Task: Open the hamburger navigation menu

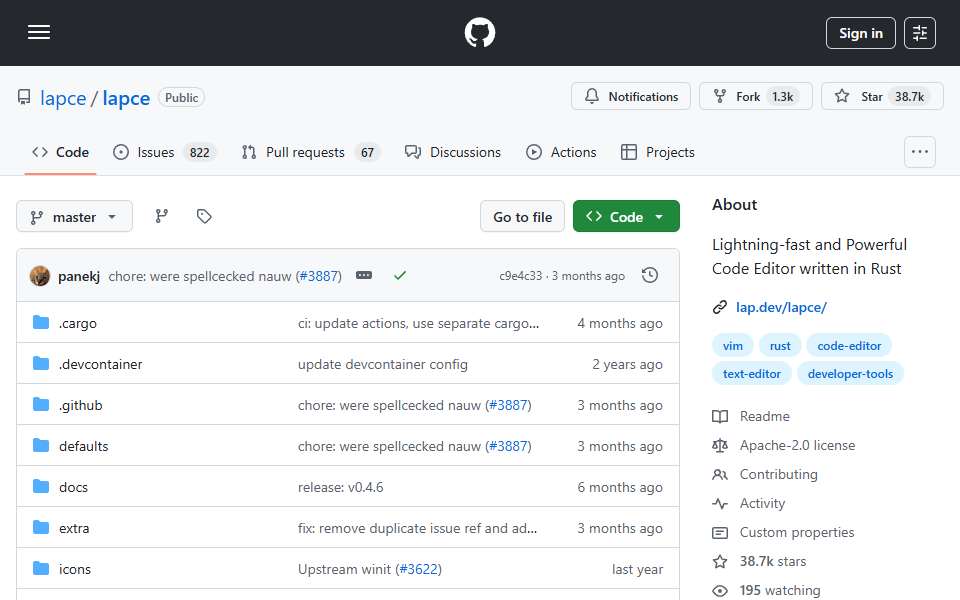Action: (x=39, y=32)
